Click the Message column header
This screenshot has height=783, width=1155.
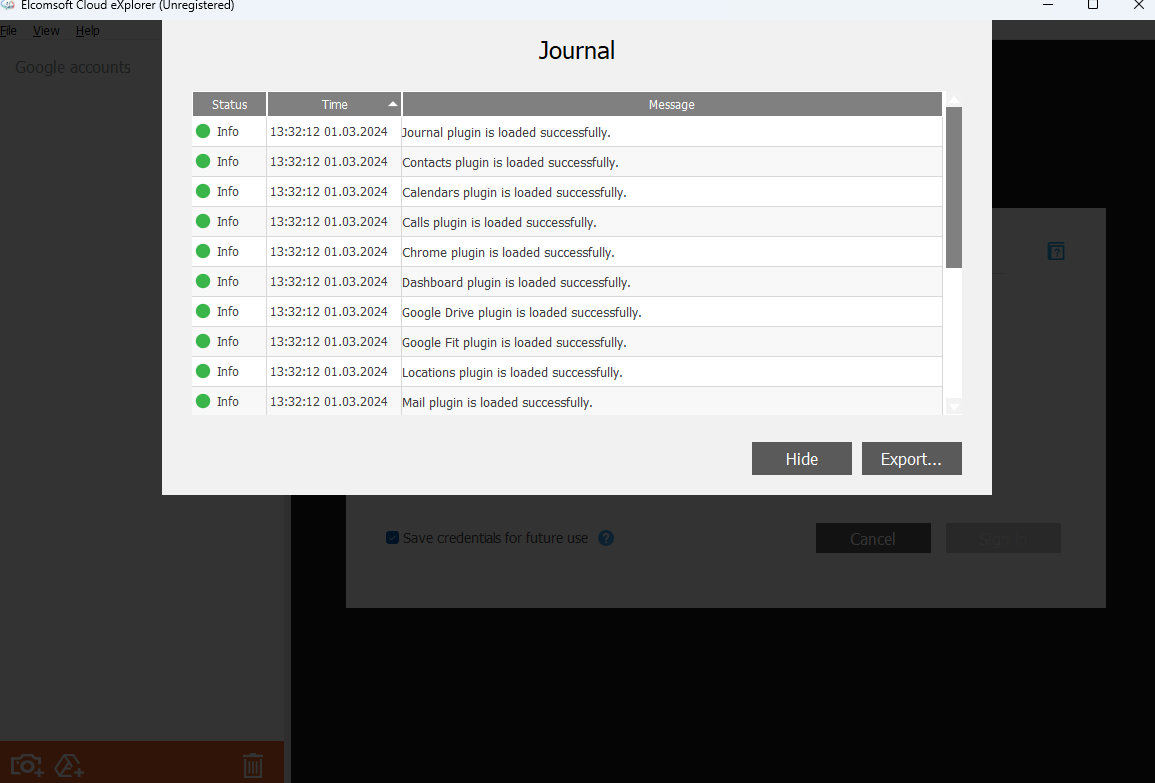click(x=672, y=105)
